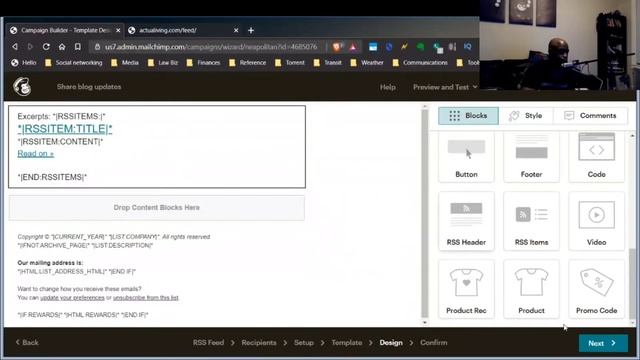Reload the page with refresh icon
640x360 pixels.
[46, 47]
